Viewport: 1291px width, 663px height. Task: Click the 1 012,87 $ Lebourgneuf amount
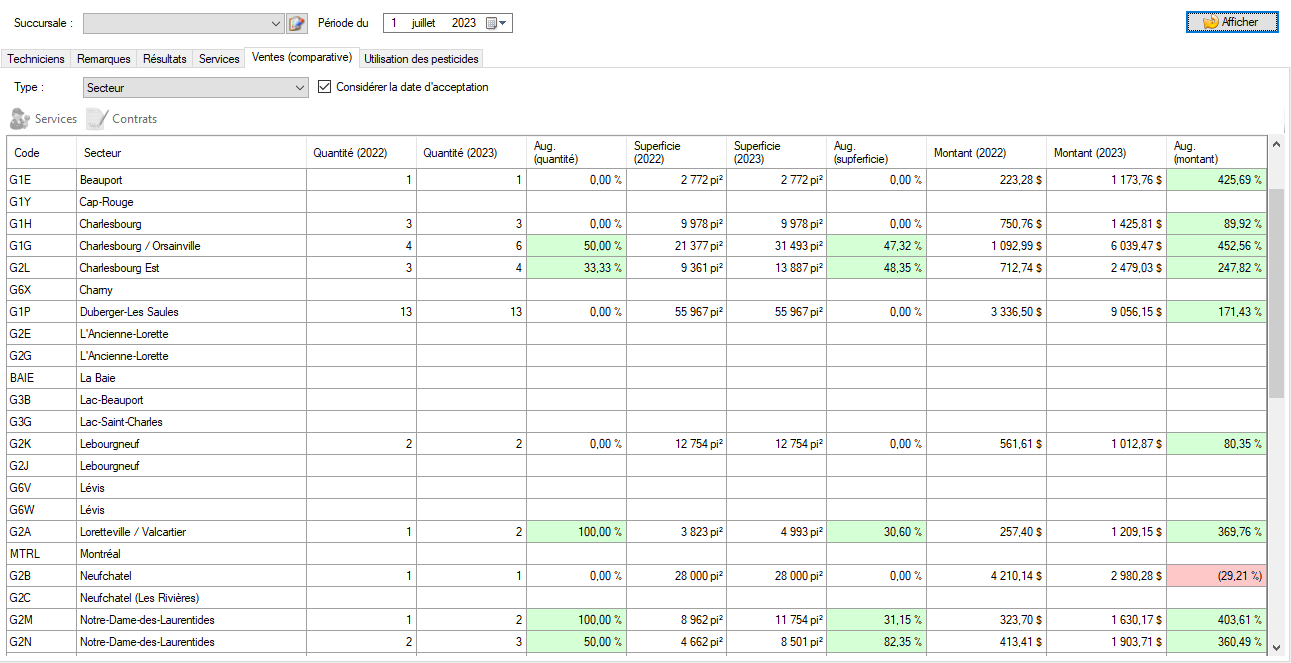1106,444
